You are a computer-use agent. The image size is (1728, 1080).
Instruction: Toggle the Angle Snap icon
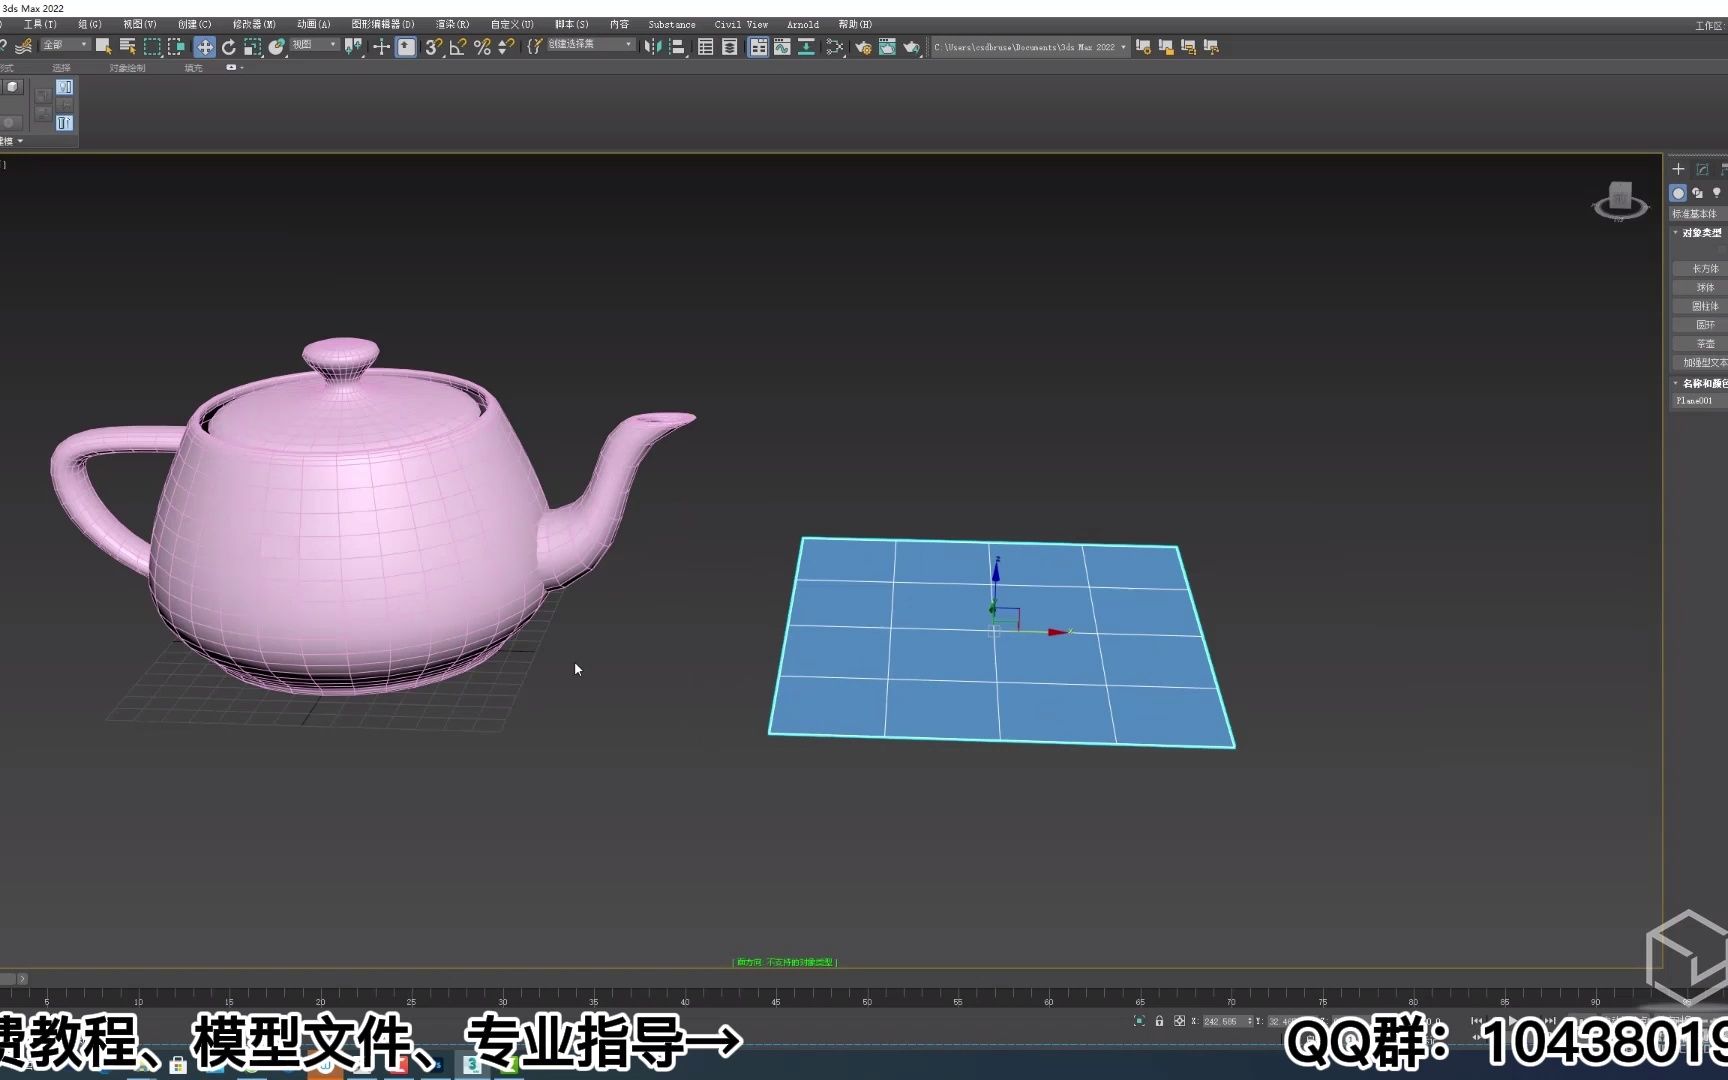click(x=457, y=46)
